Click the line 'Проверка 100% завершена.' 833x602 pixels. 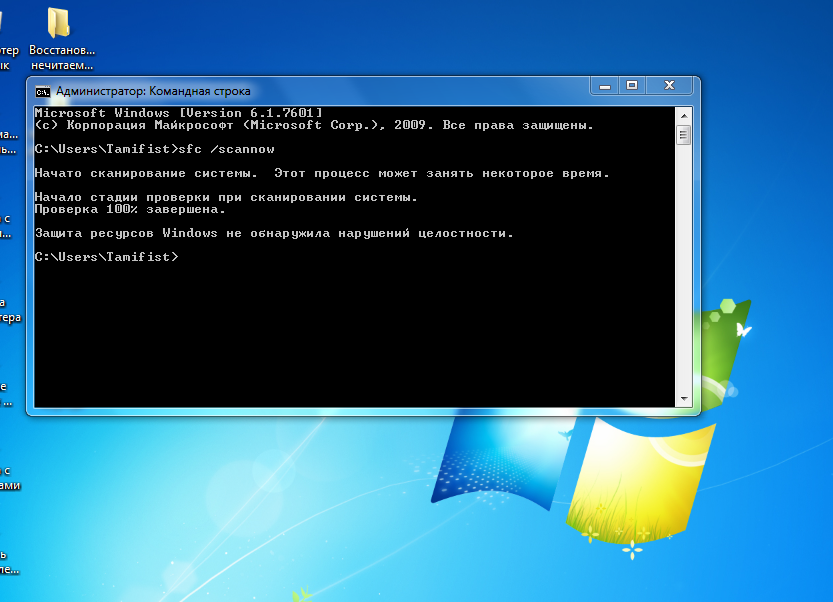coord(130,209)
